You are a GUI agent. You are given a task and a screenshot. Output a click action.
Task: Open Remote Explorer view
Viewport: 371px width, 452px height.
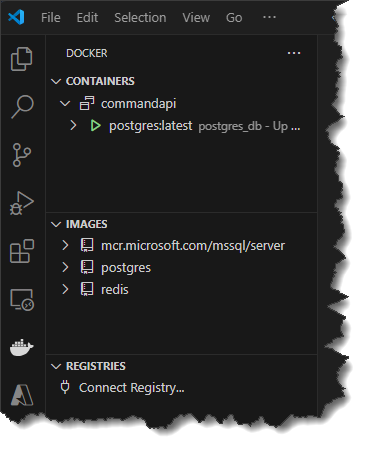(x=22, y=299)
